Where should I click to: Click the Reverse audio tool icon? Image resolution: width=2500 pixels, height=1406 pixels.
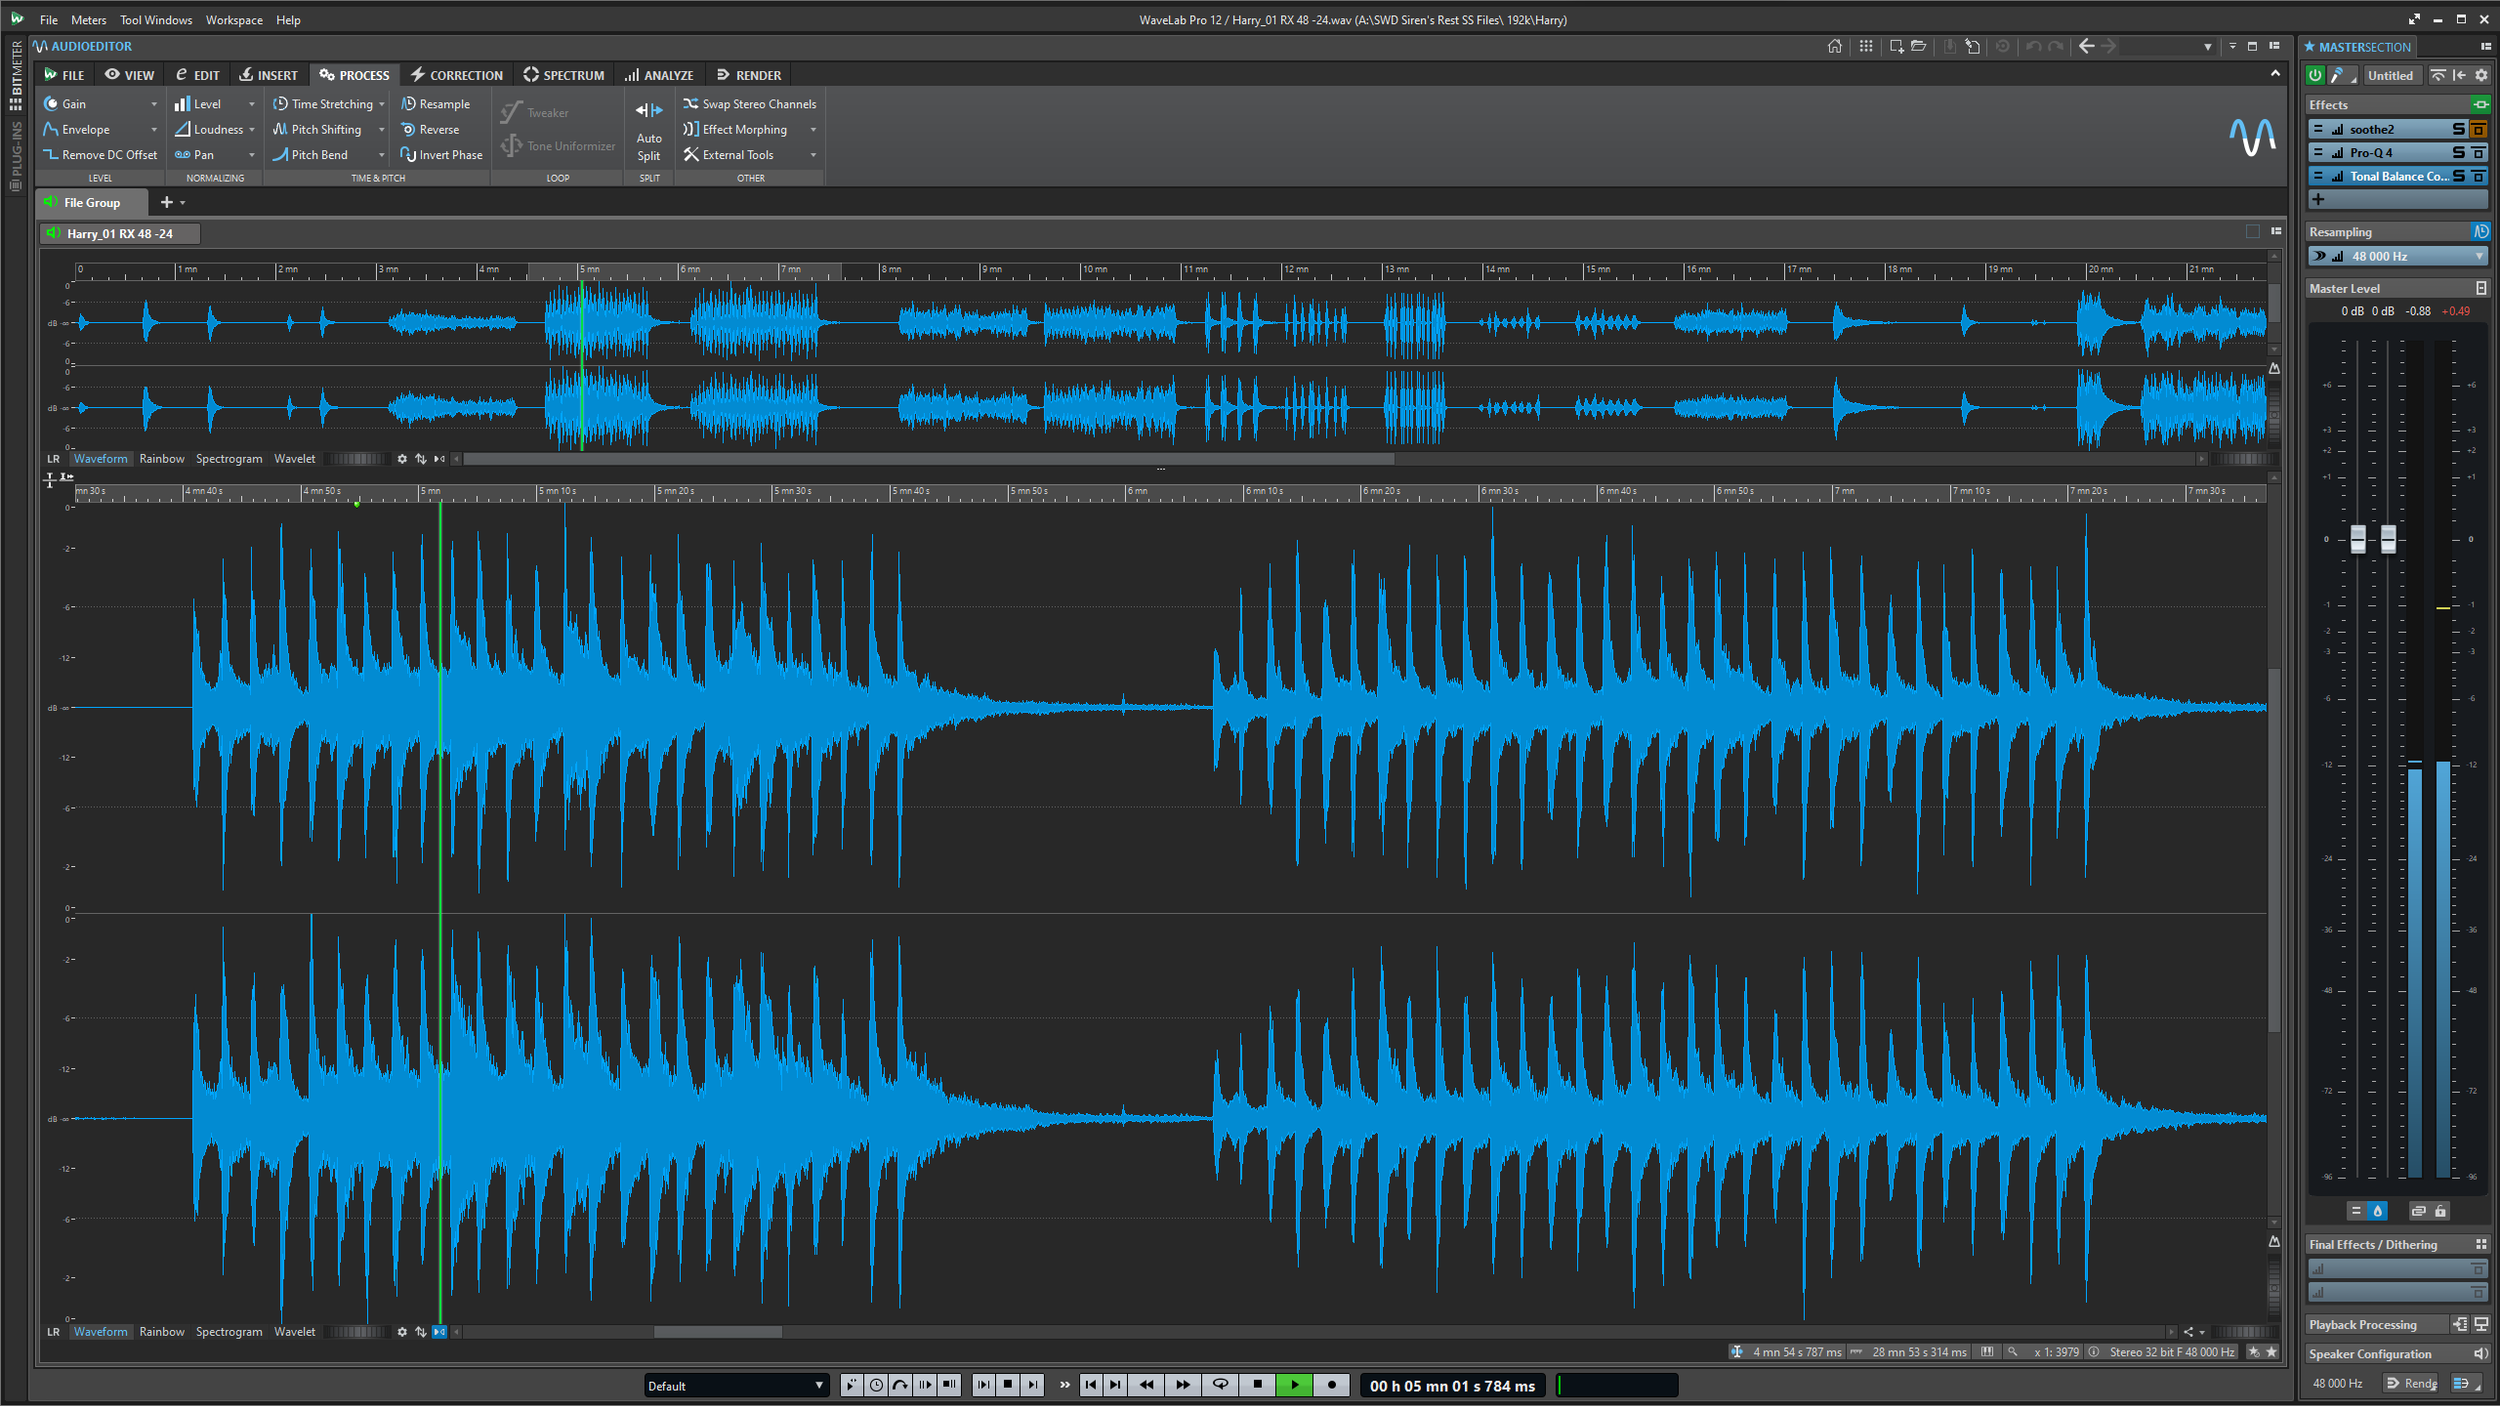[408, 130]
